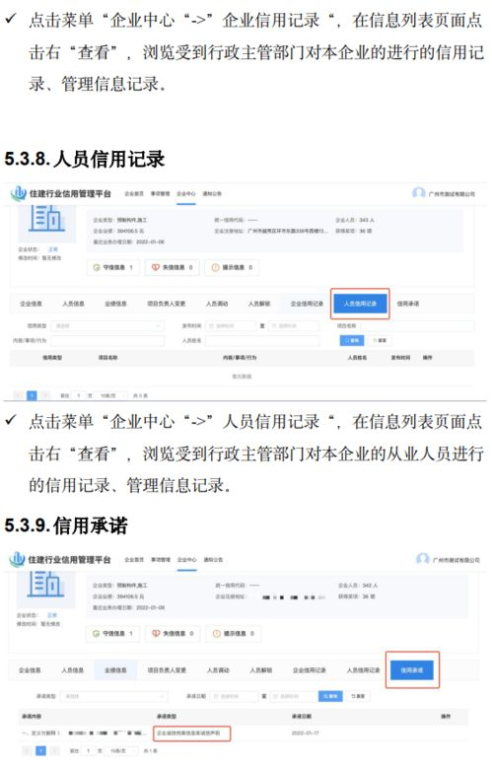This screenshot has width=492, height=768.
Task: Open 守信信息 badge in 5.3.9 screenshot
Action: click(113, 633)
